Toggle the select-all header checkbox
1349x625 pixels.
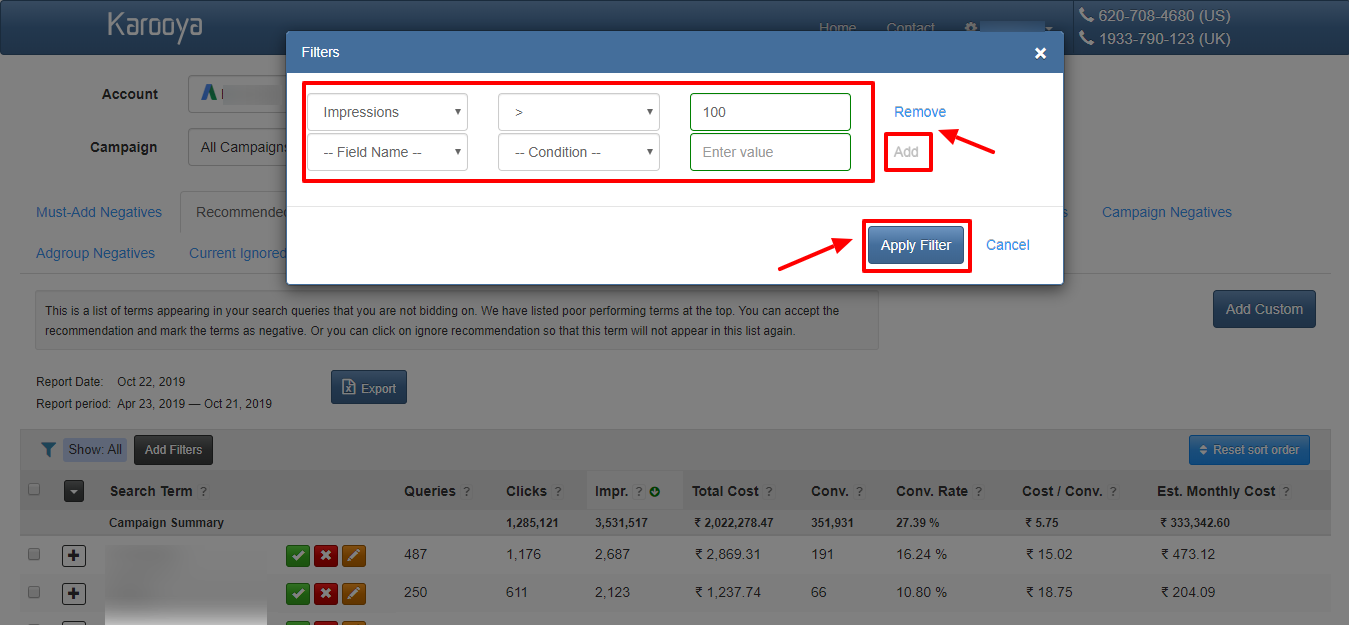34,489
